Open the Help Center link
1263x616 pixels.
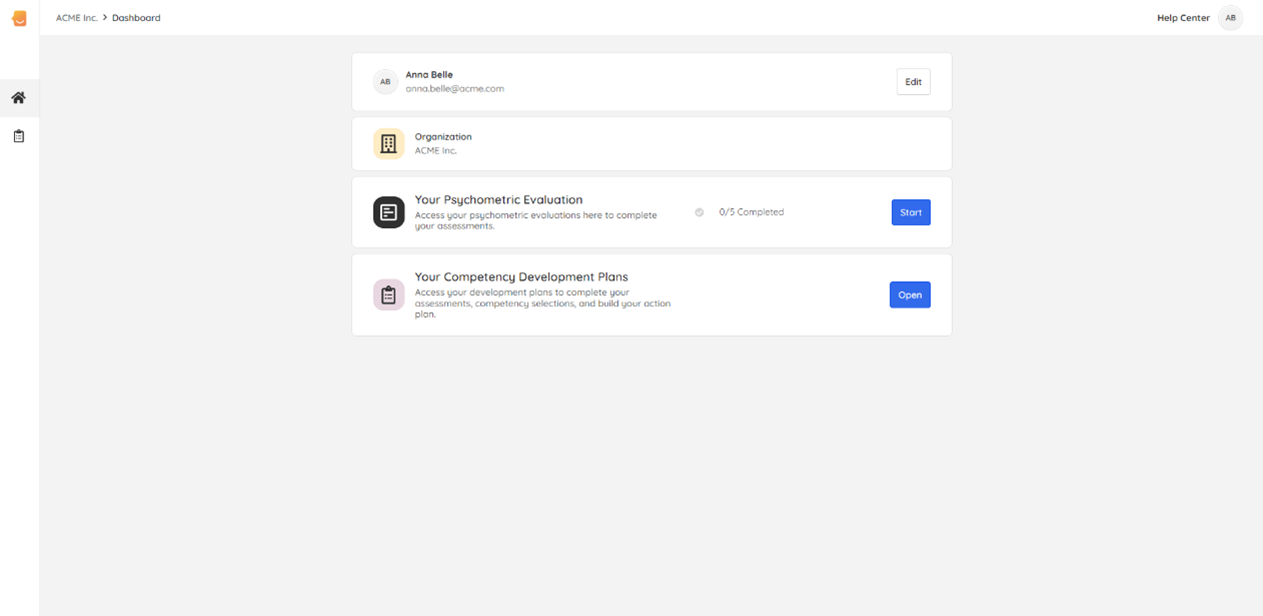pos(1183,18)
